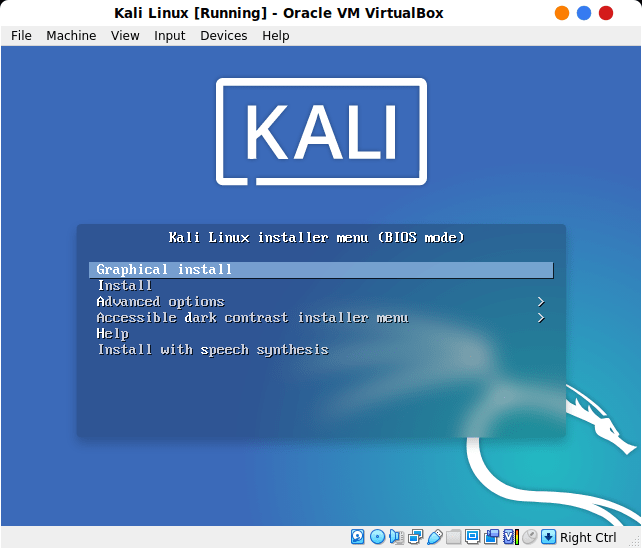Click the window resize grip corner
The width and height of the screenshot is (642, 549).
635,542
